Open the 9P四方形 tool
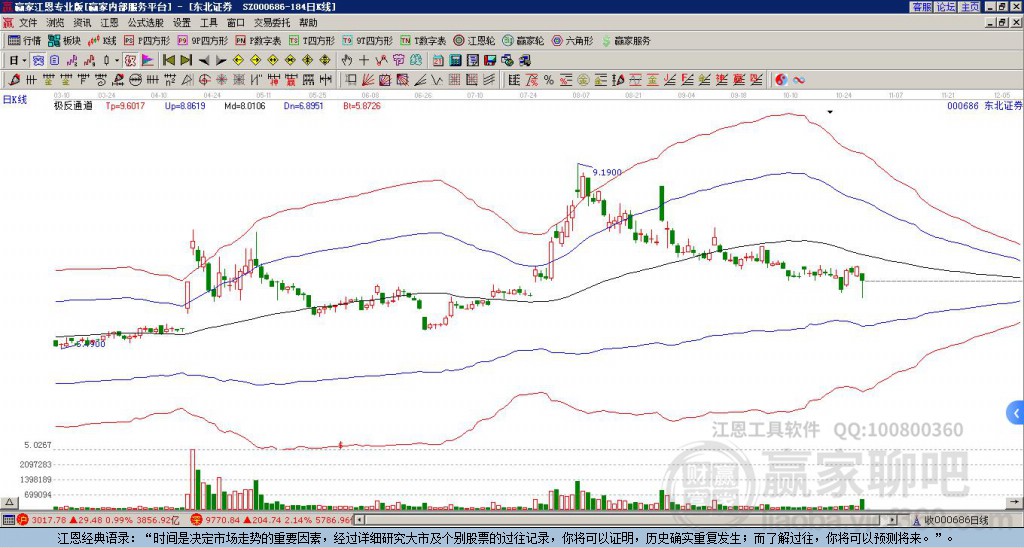 (202, 40)
